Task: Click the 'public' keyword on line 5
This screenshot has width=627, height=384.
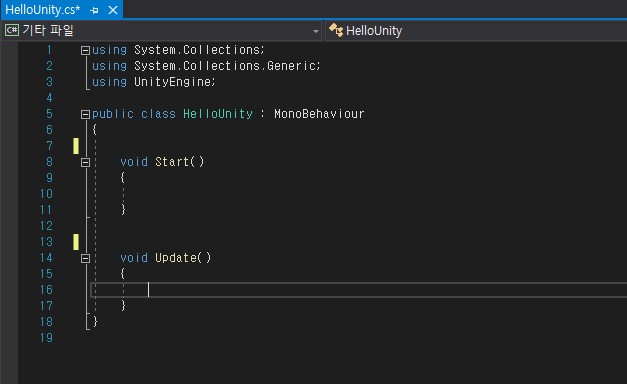Action: [113, 114]
